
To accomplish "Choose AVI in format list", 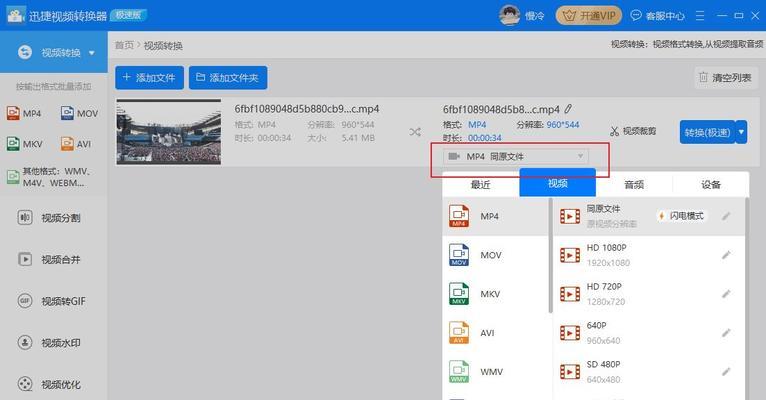I will [x=495, y=333].
